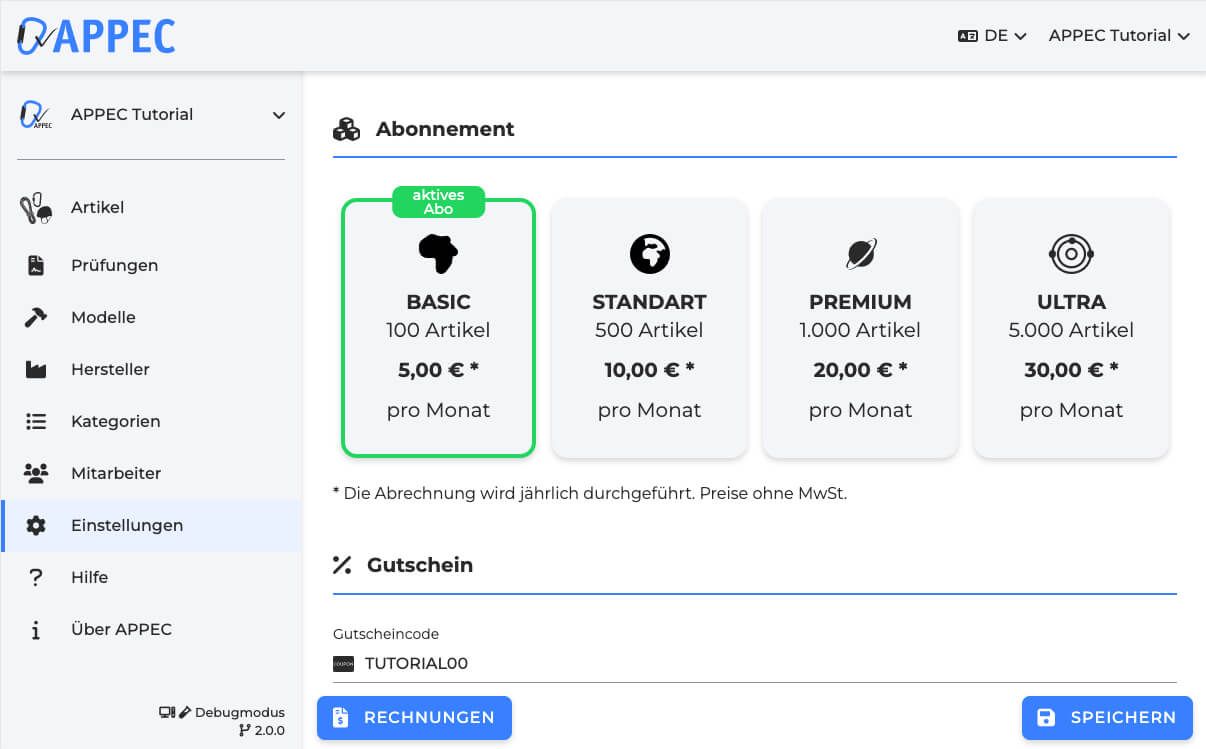This screenshot has width=1206, height=749.
Task: Open the Hilfe question mark icon
Action: point(36,577)
